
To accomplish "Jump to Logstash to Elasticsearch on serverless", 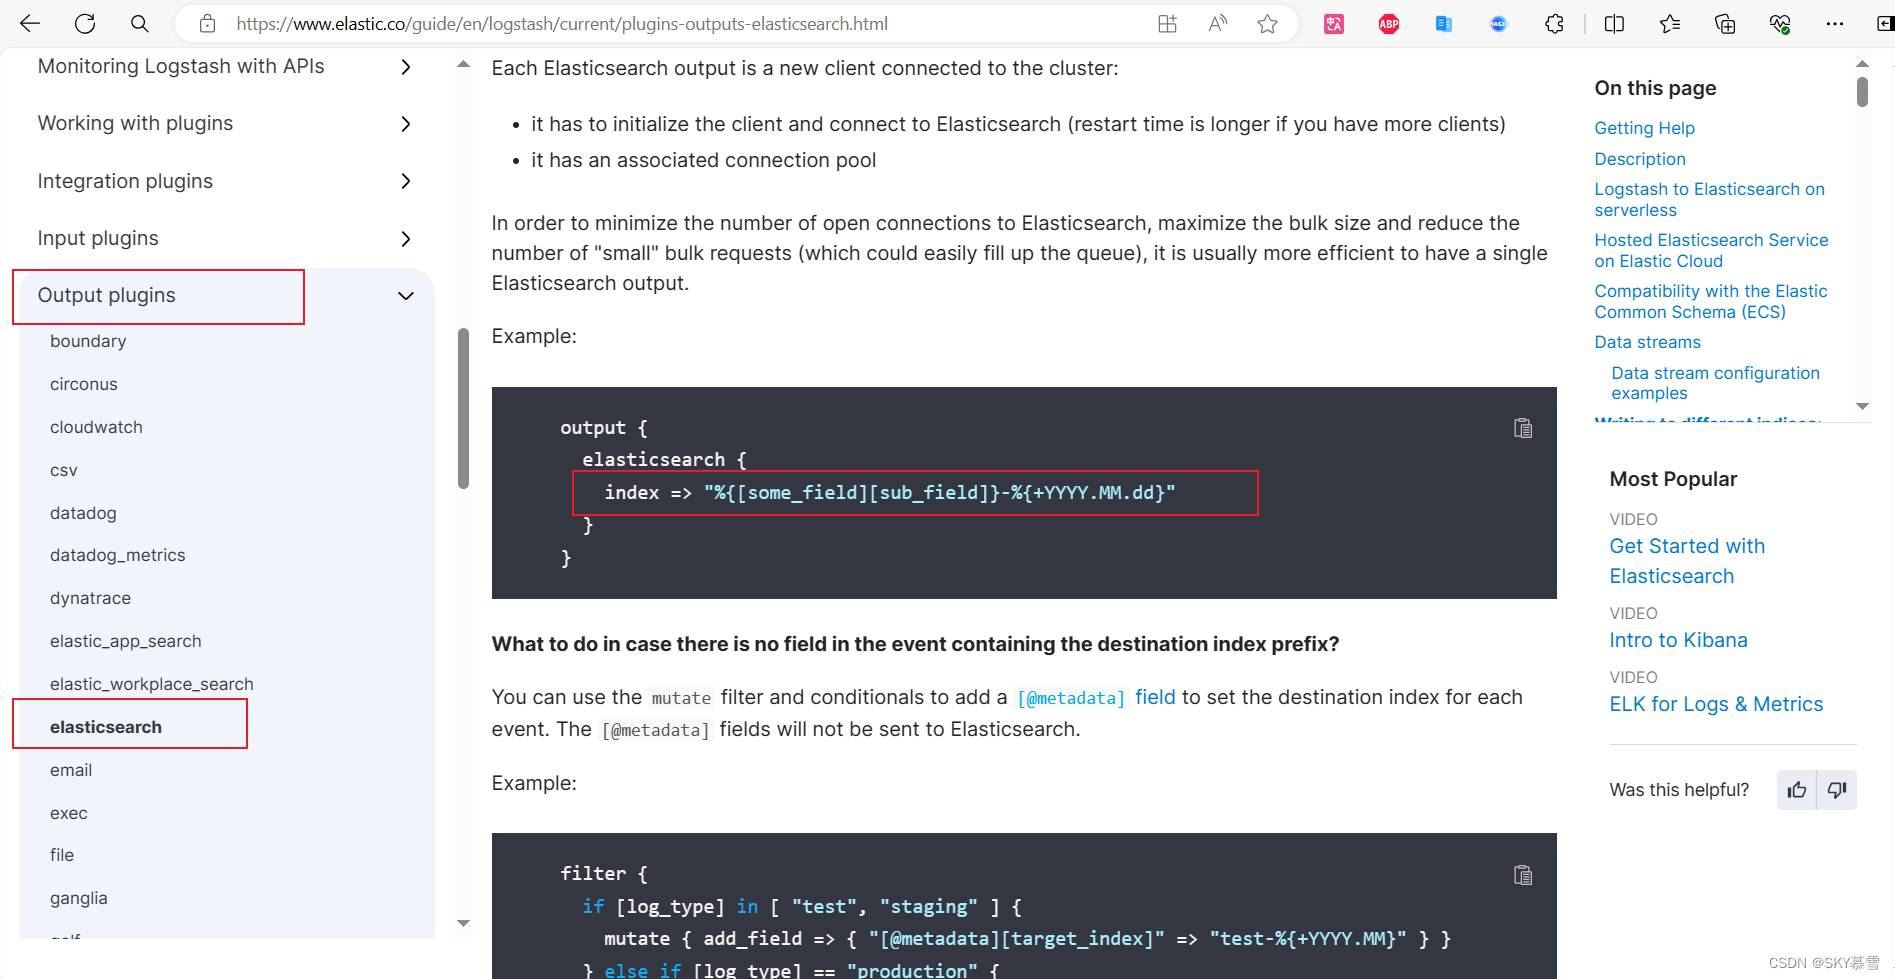I will 1709,199.
